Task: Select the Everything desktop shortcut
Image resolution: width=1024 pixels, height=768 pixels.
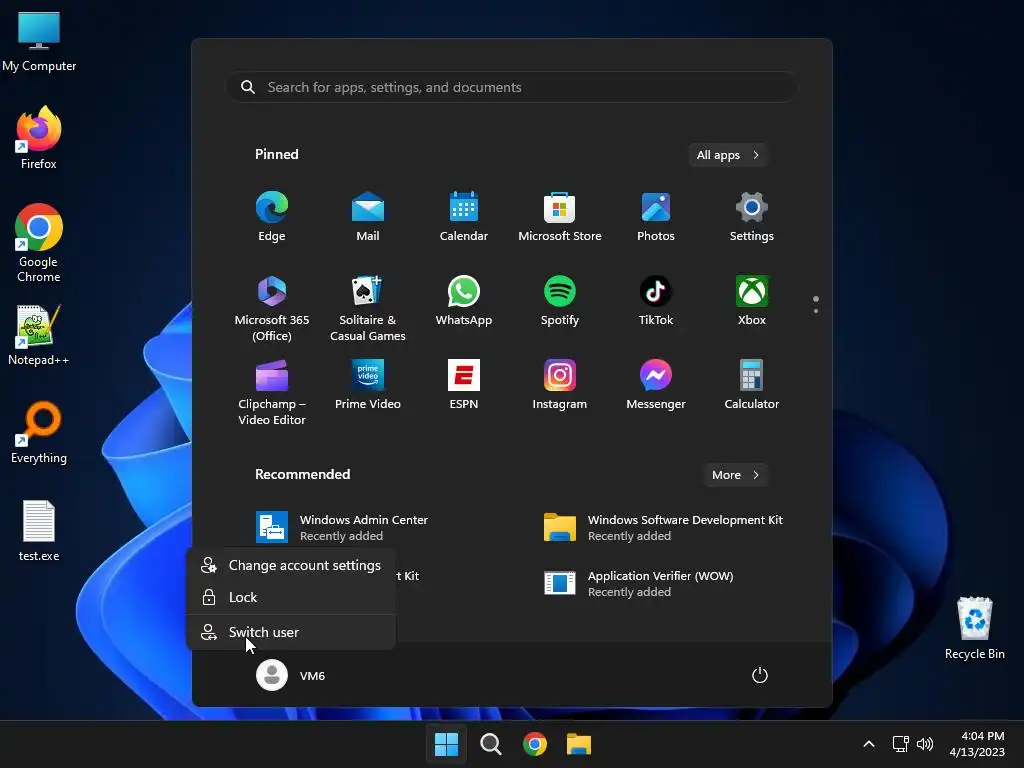Action: (x=39, y=432)
